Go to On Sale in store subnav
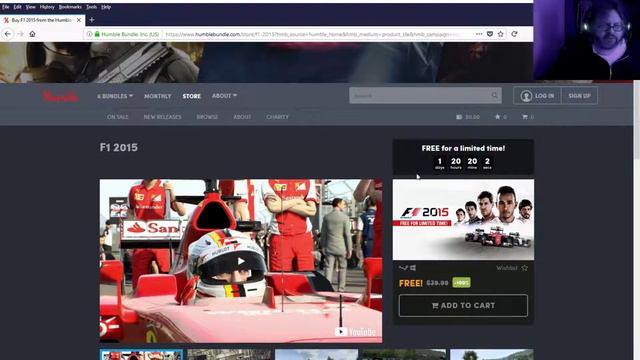 [118, 117]
